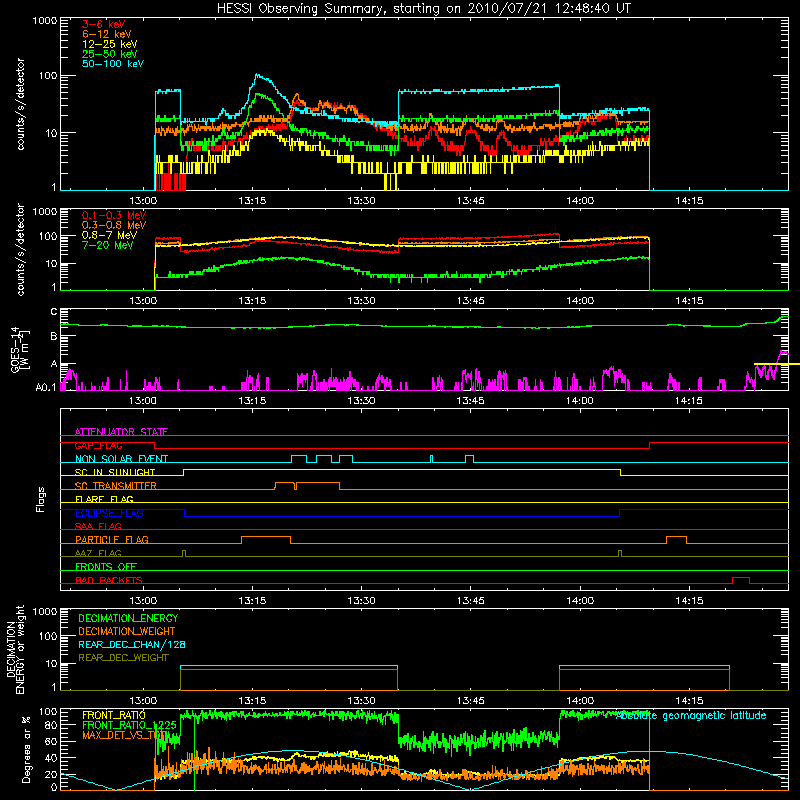The width and height of the screenshot is (800, 800).
Task: Click 'counts/s/detector' axis label of top panel
Action: pos(20,104)
